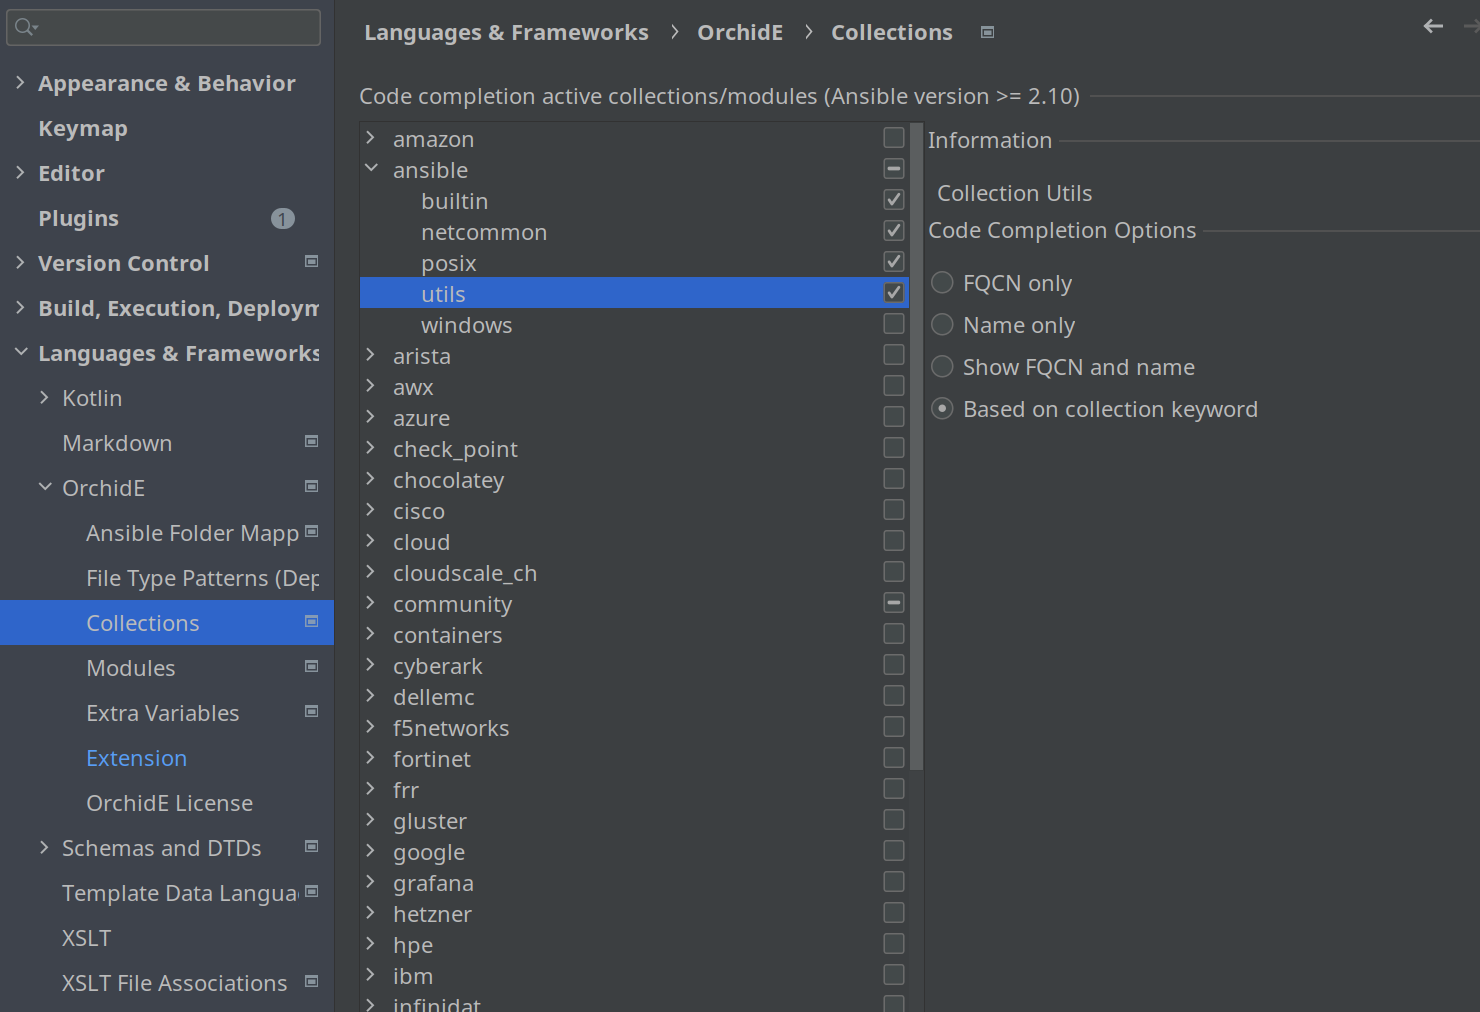Viewport: 1480px width, 1012px height.
Task: Expand Appearance & Behavior settings group
Action: pos(20,82)
